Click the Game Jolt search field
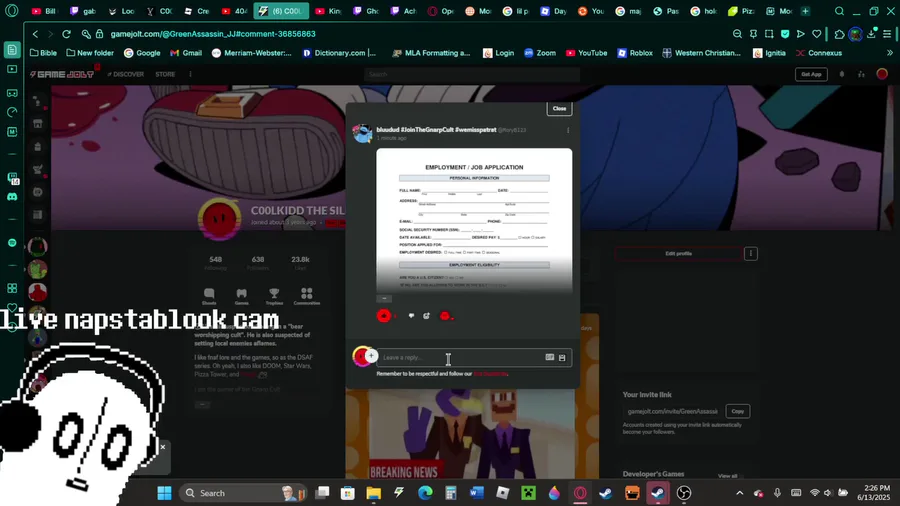Viewport: 900px width, 506px height. tap(472, 74)
